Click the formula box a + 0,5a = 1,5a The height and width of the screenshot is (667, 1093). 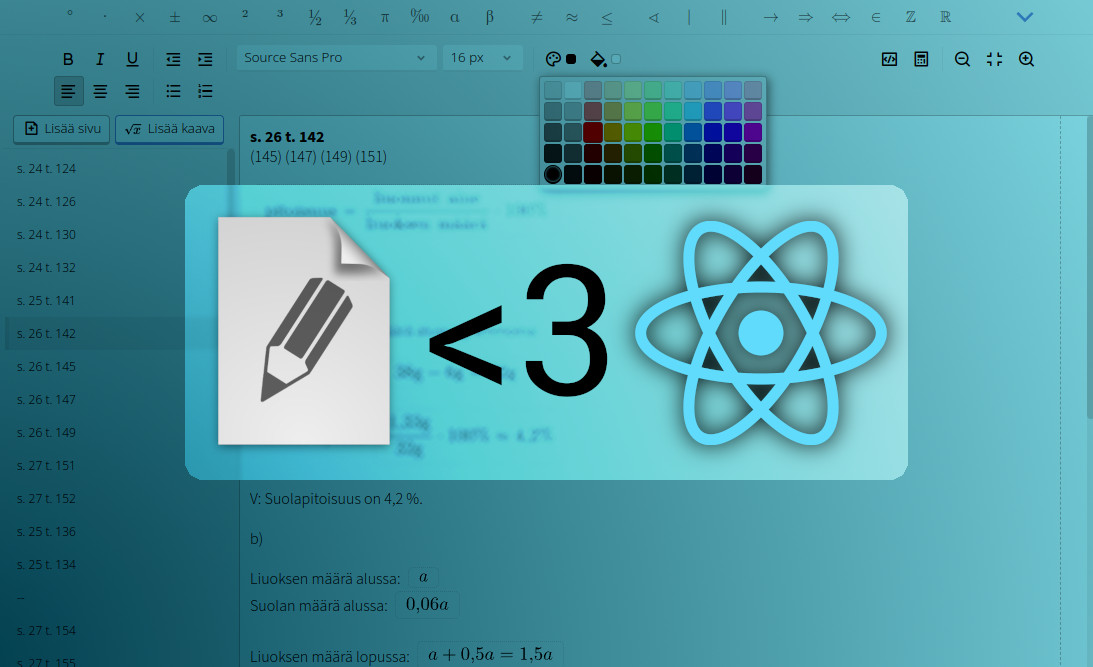[x=490, y=655]
